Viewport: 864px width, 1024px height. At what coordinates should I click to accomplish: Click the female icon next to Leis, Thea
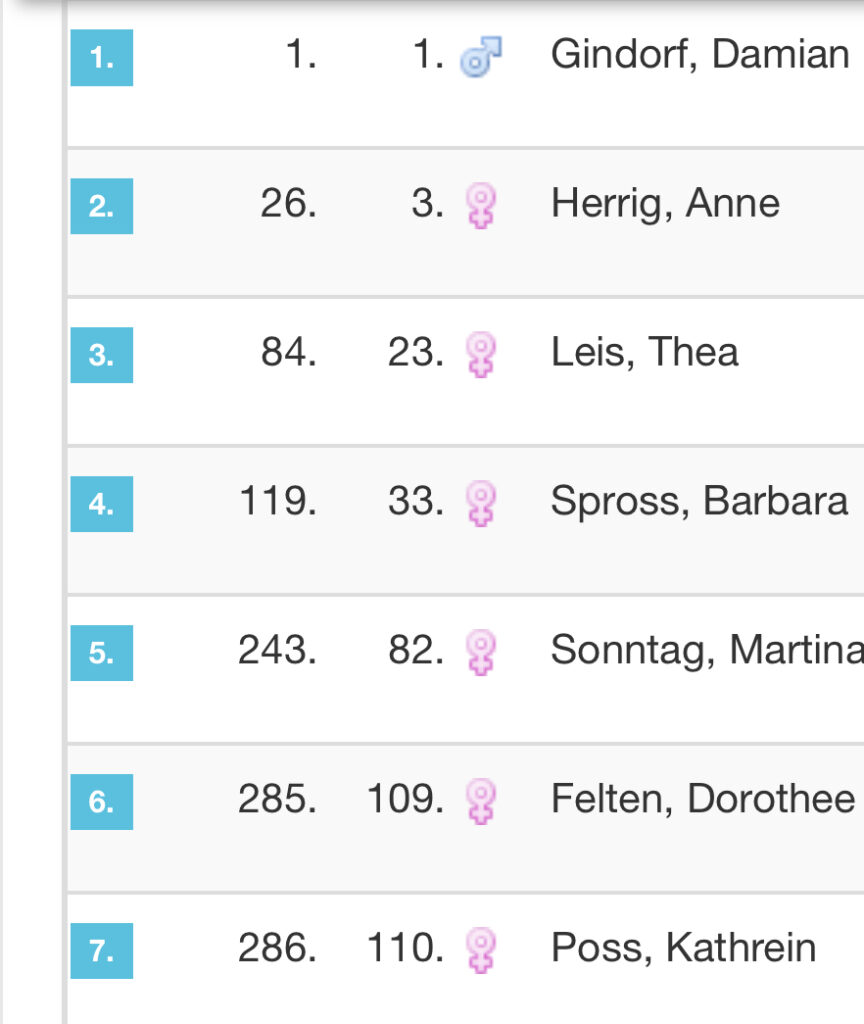tap(481, 355)
